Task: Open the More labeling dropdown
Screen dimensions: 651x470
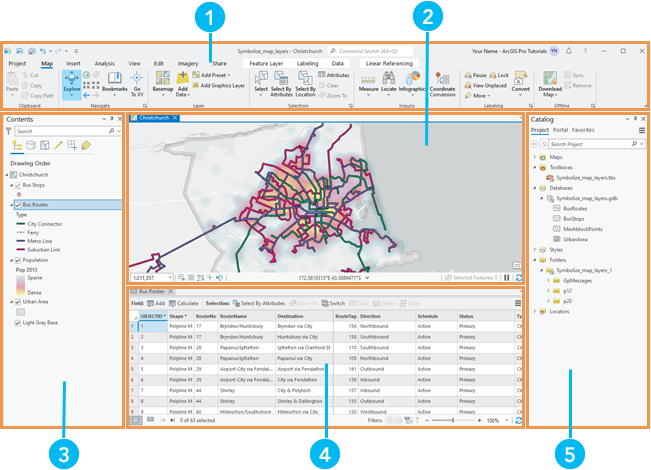Action: 477,95
